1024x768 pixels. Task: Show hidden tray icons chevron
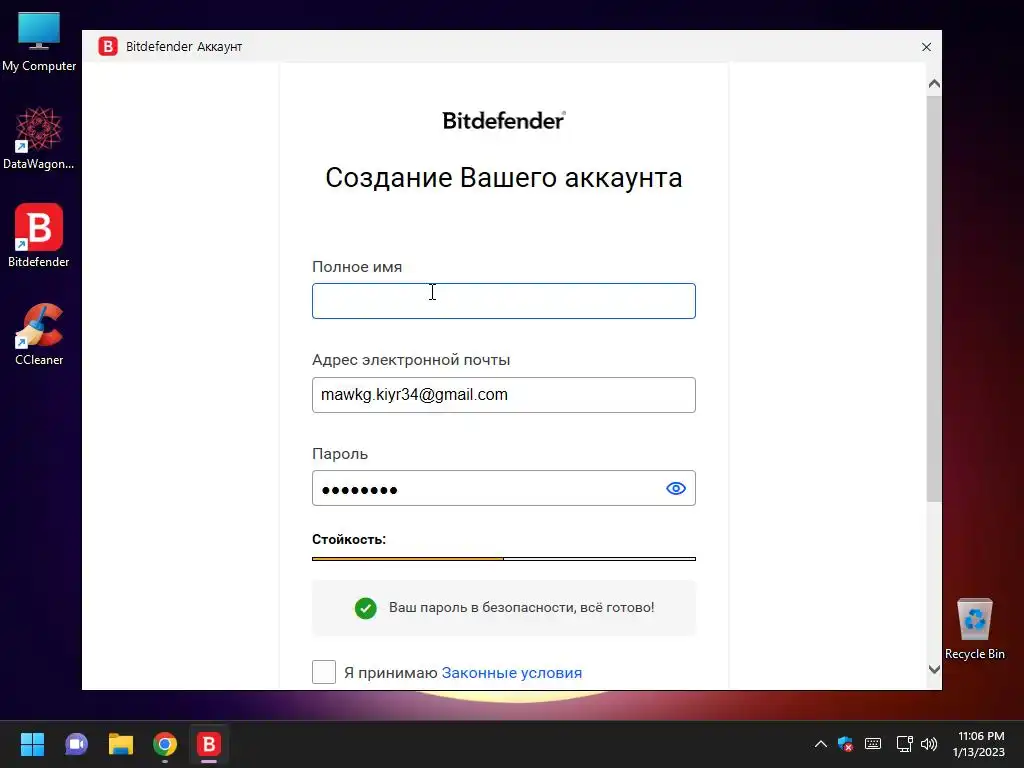[821, 744]
